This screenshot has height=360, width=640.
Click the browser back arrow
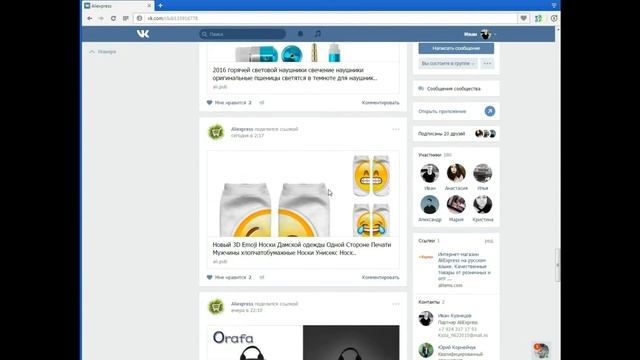click(89, 18)
